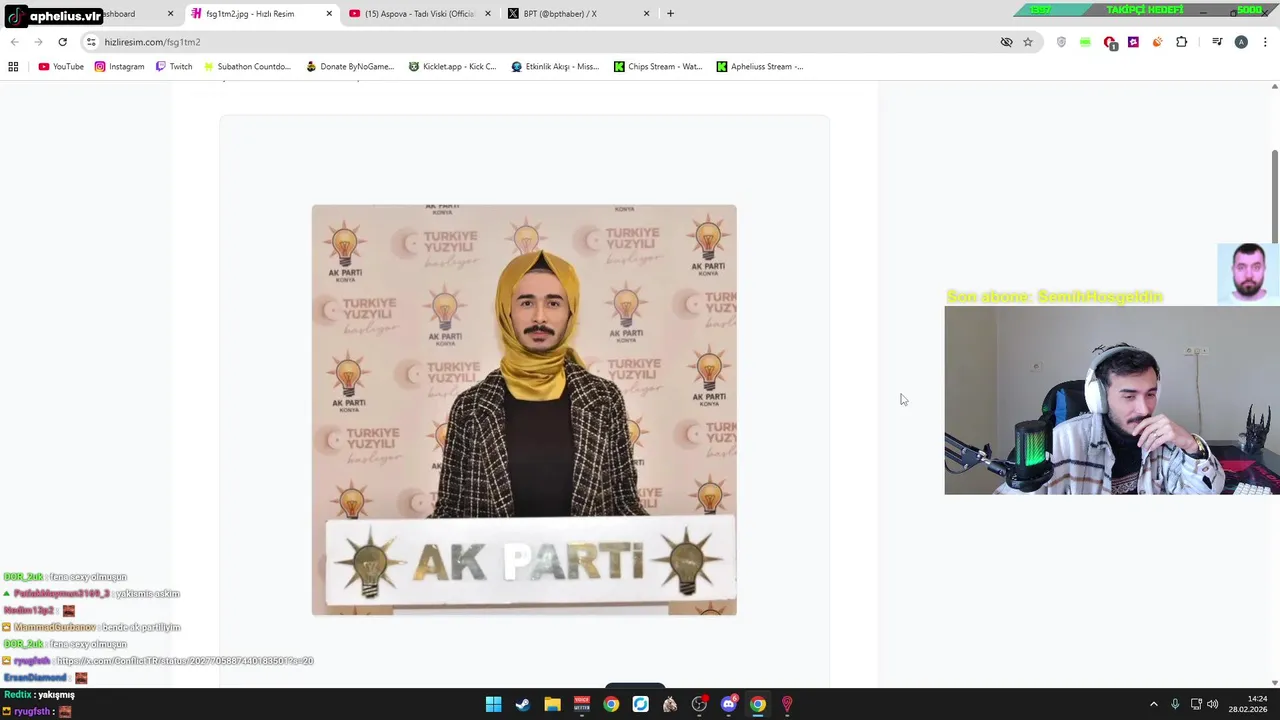Screen dimensions: 1280x720
Task: Open the Kicklet.app bookmark
Action: pos(452,66)
